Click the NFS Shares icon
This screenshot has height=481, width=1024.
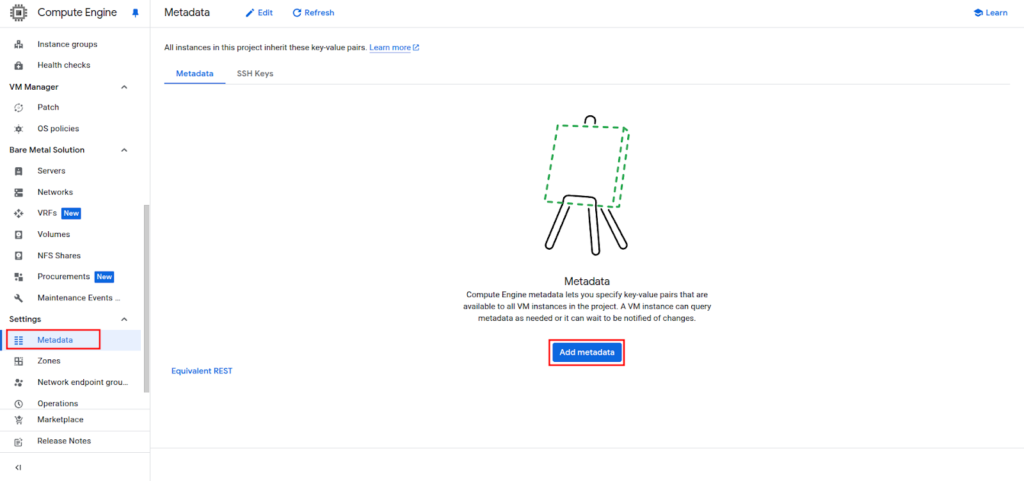click(18, 256)
